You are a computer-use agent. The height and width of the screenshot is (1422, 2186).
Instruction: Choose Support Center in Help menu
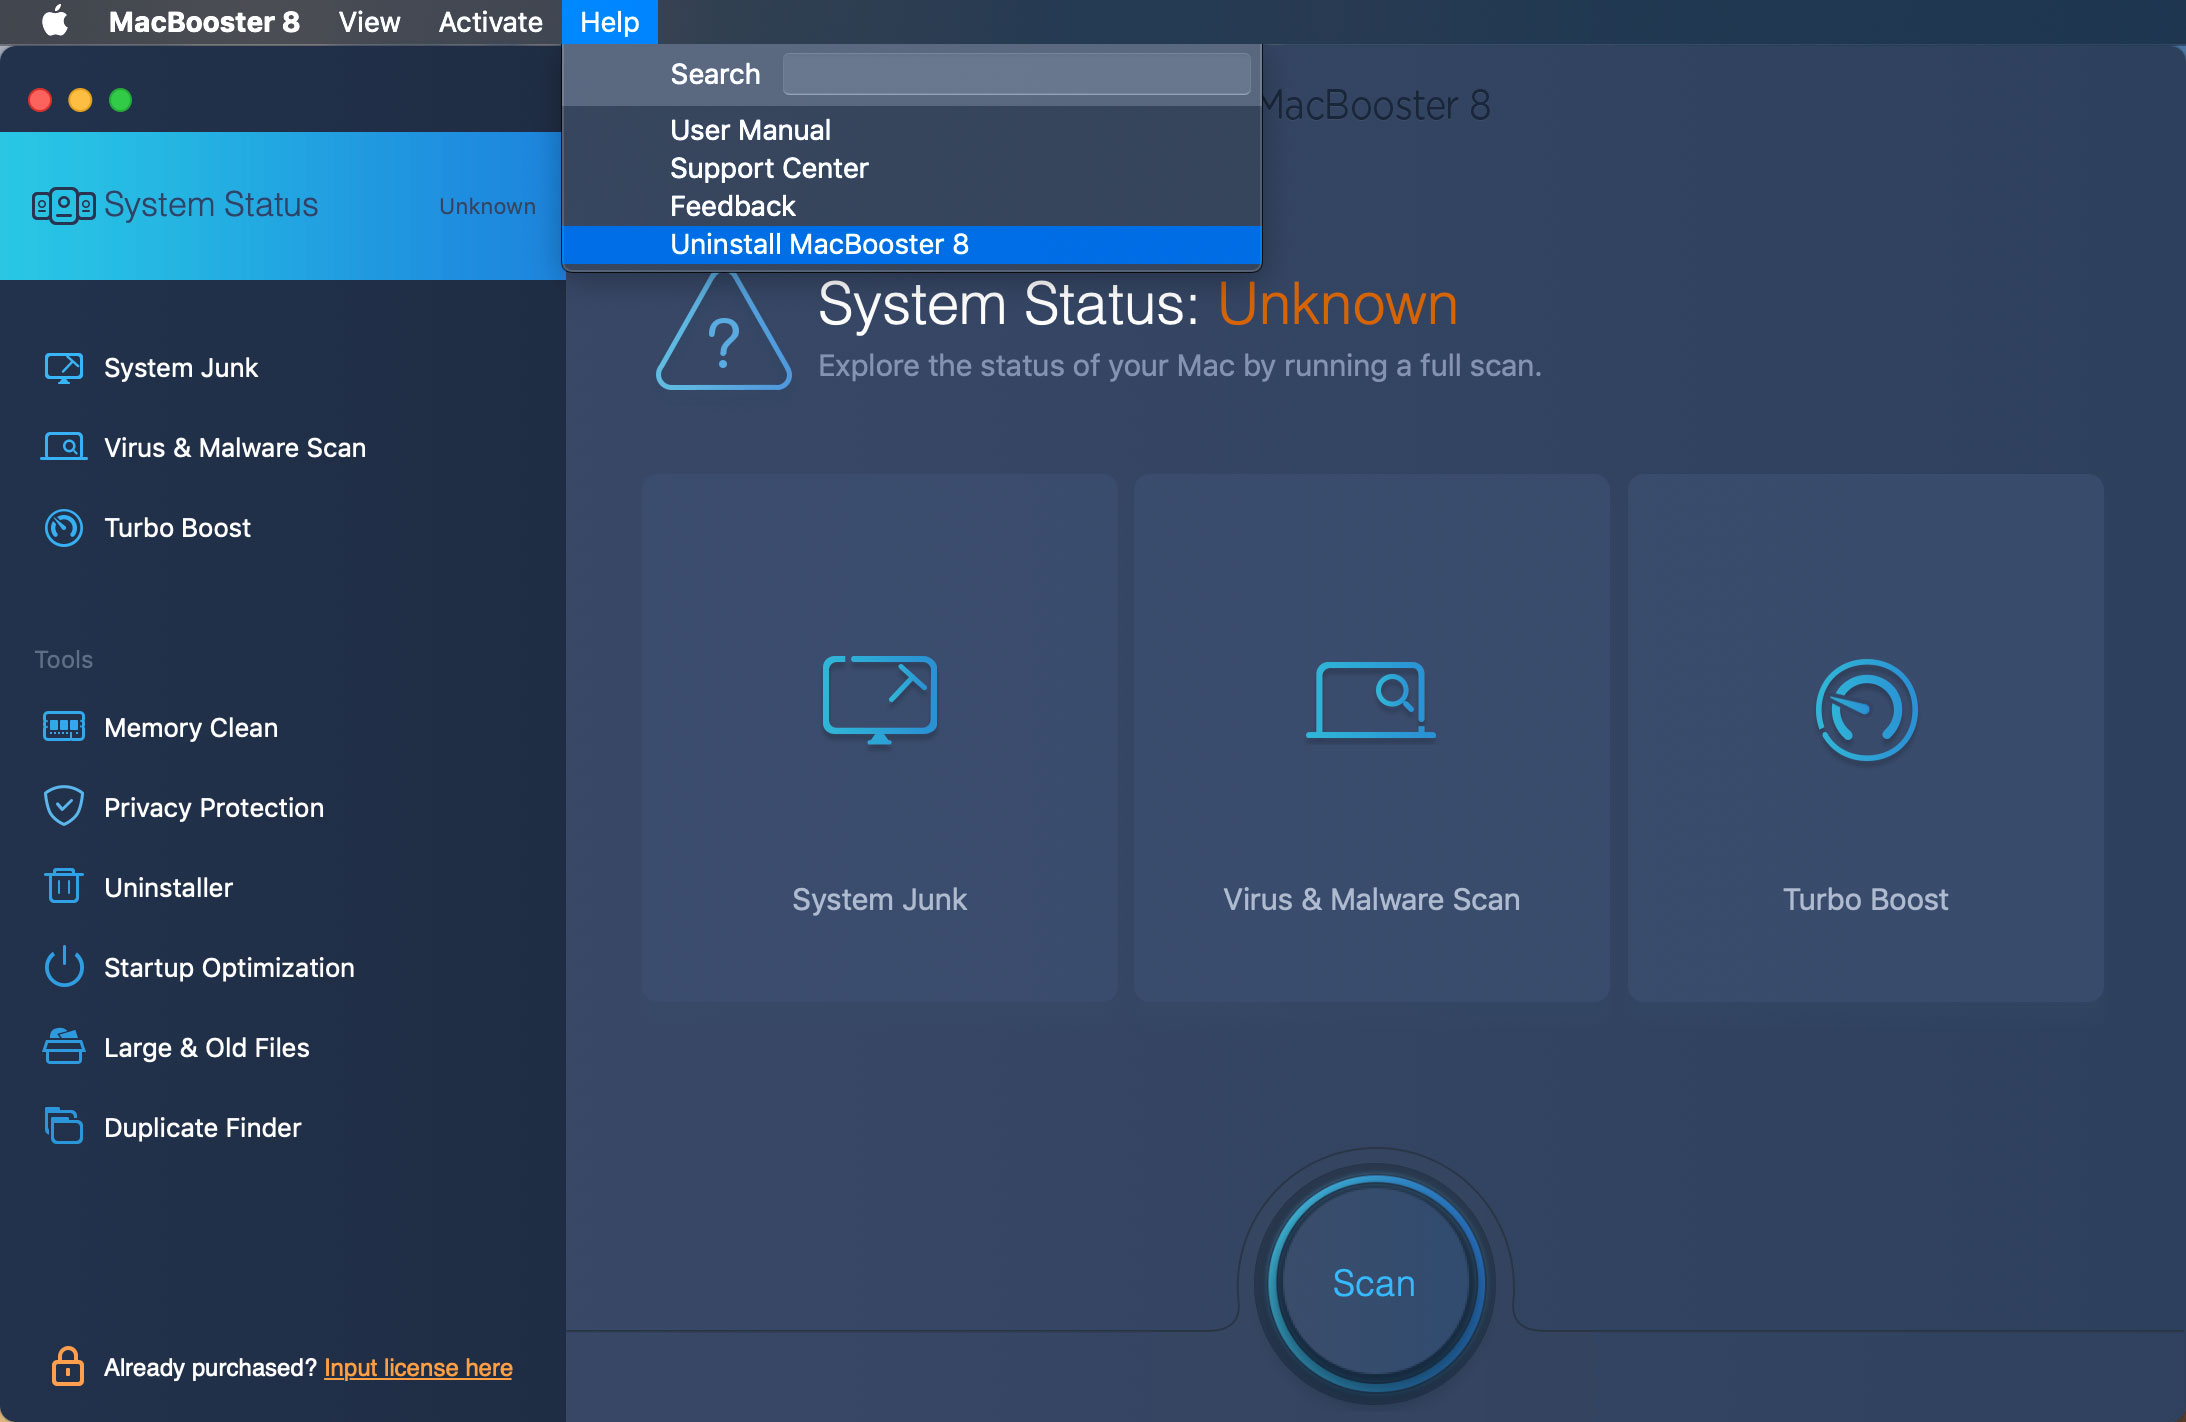(x=911, y=168)
